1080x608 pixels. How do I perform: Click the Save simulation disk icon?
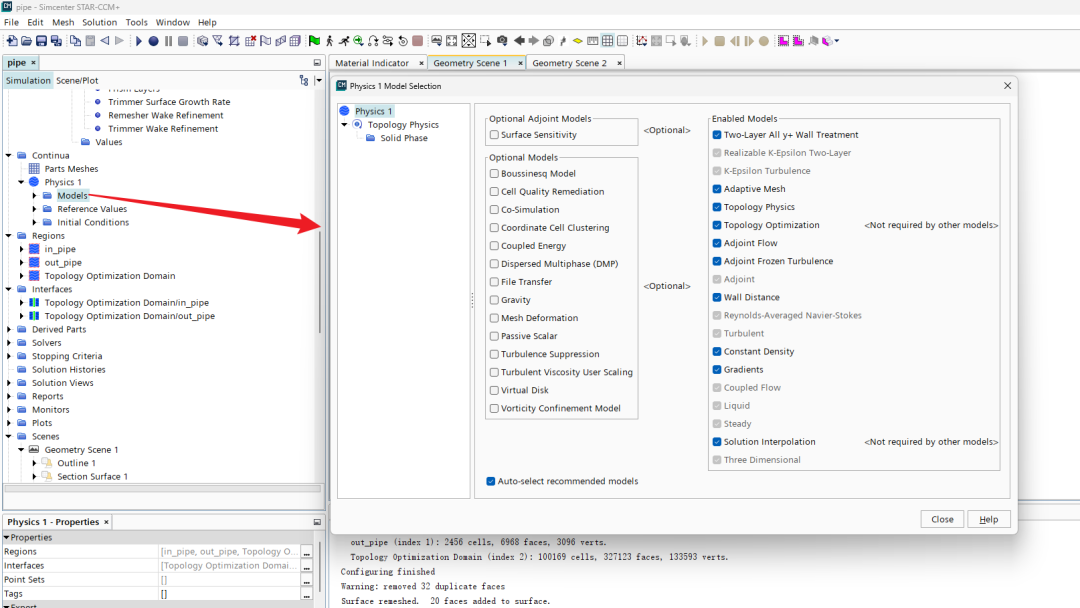[x=41, y=41]
